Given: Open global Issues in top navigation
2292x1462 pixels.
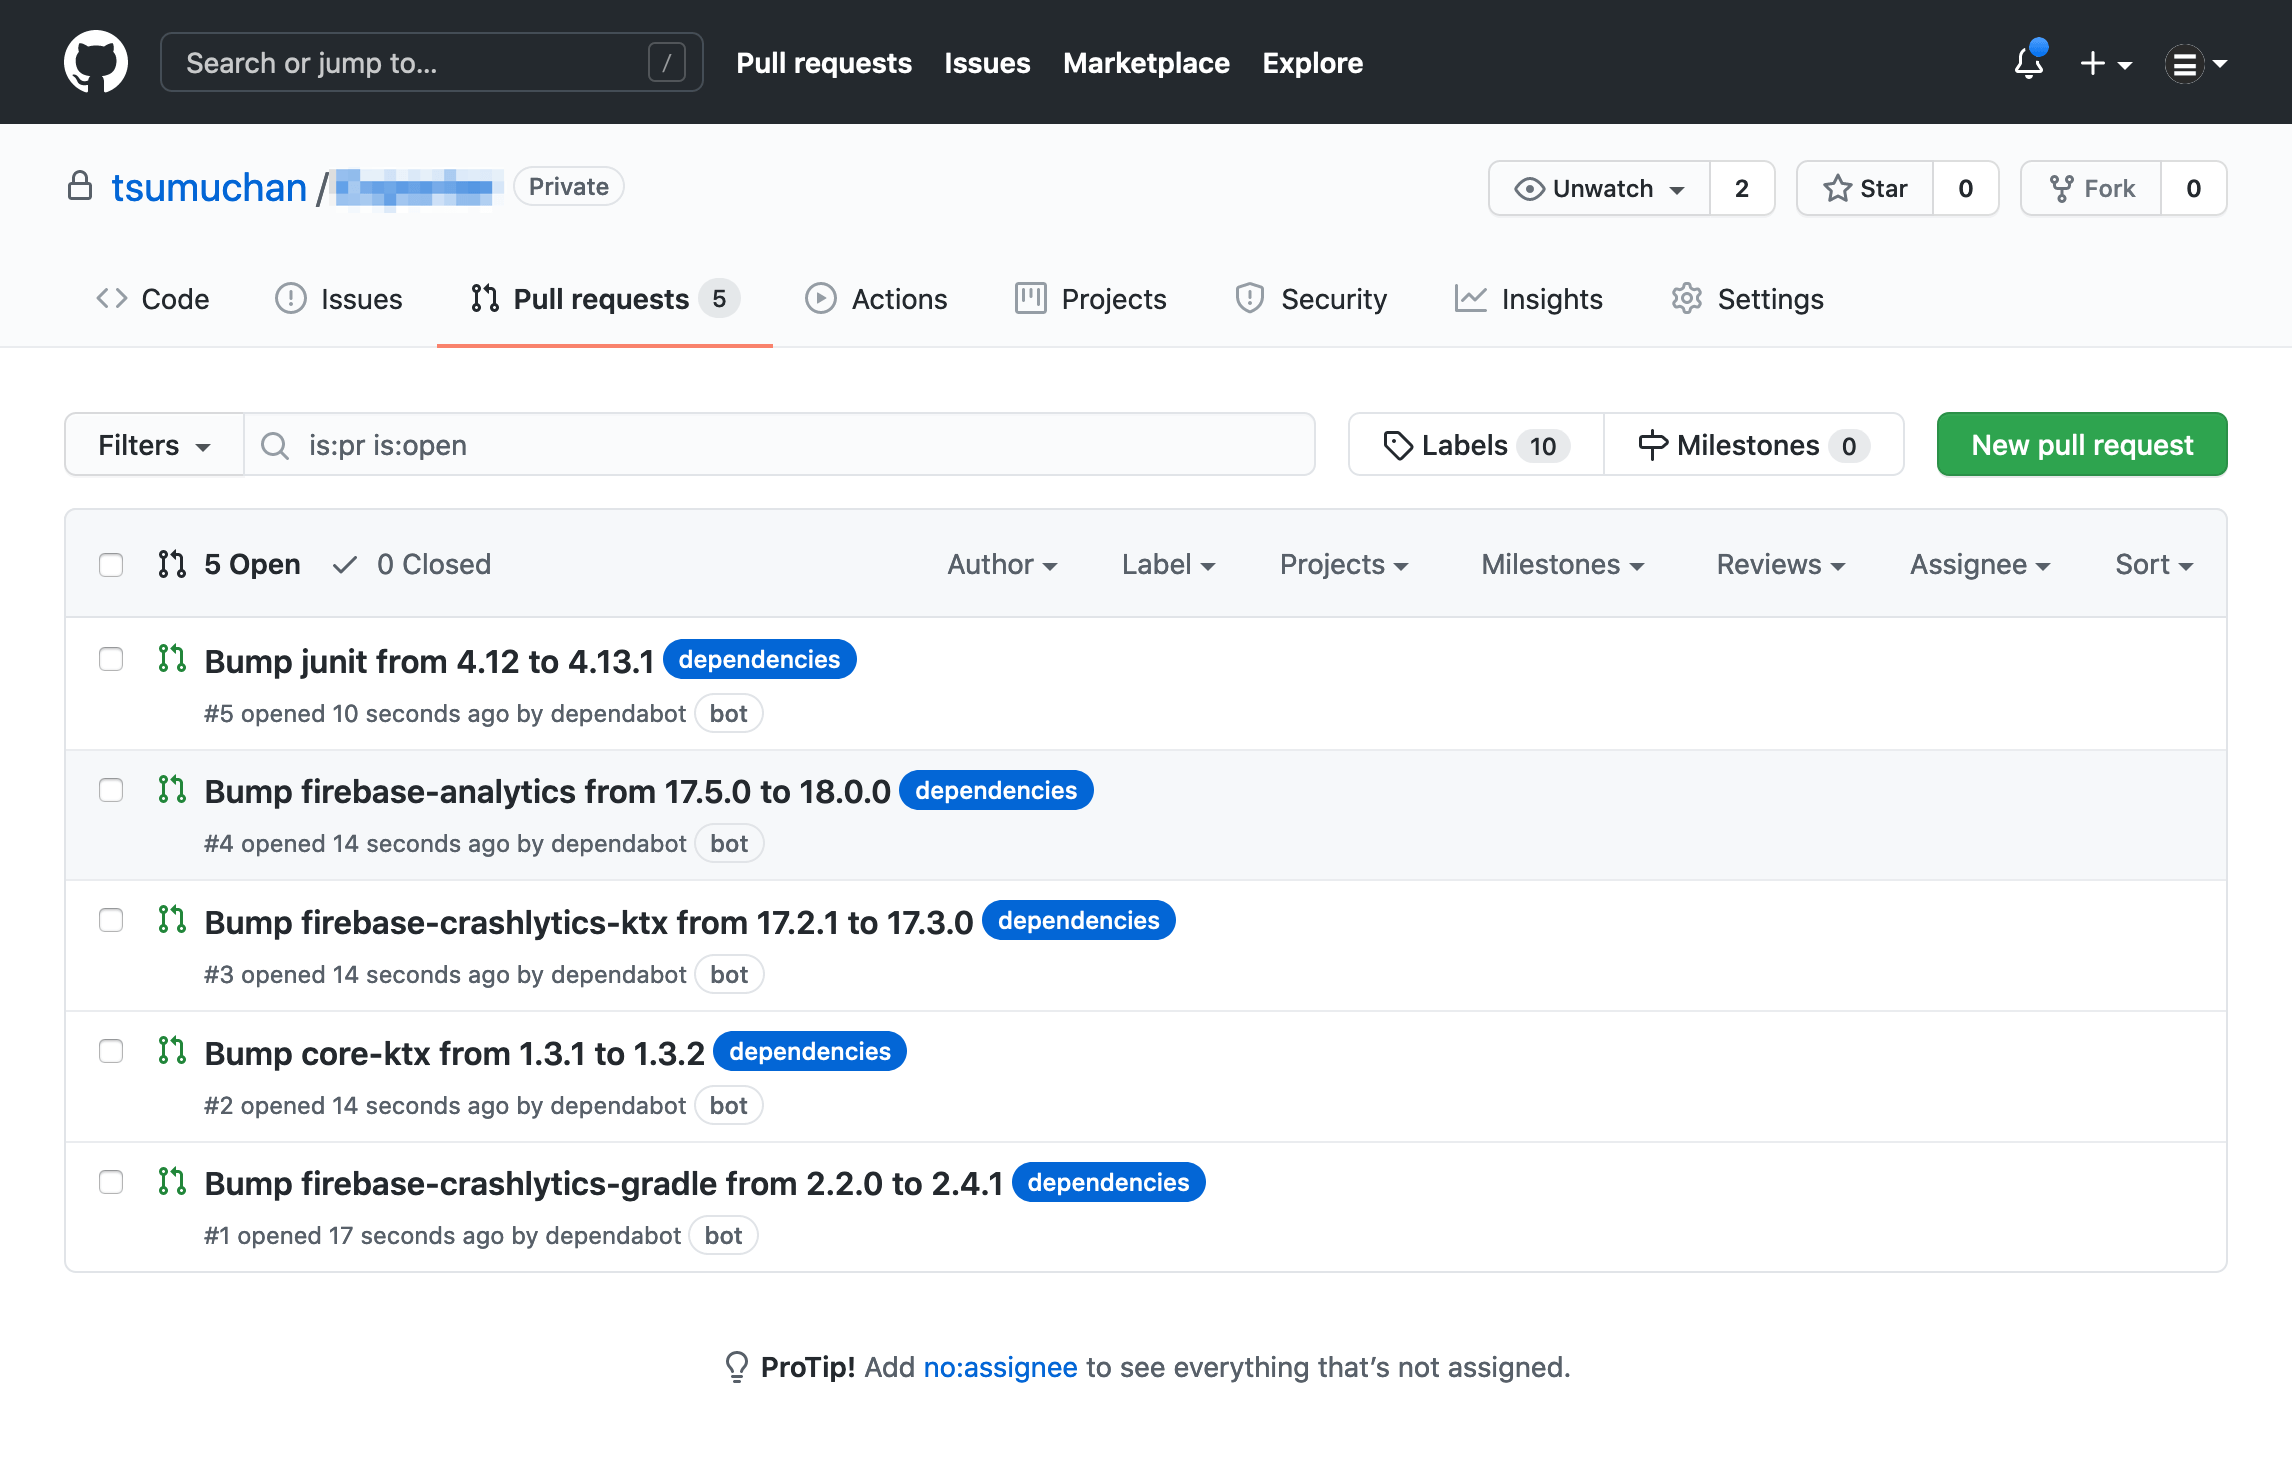Looking at the screenshot, I should tap(987, 62).
